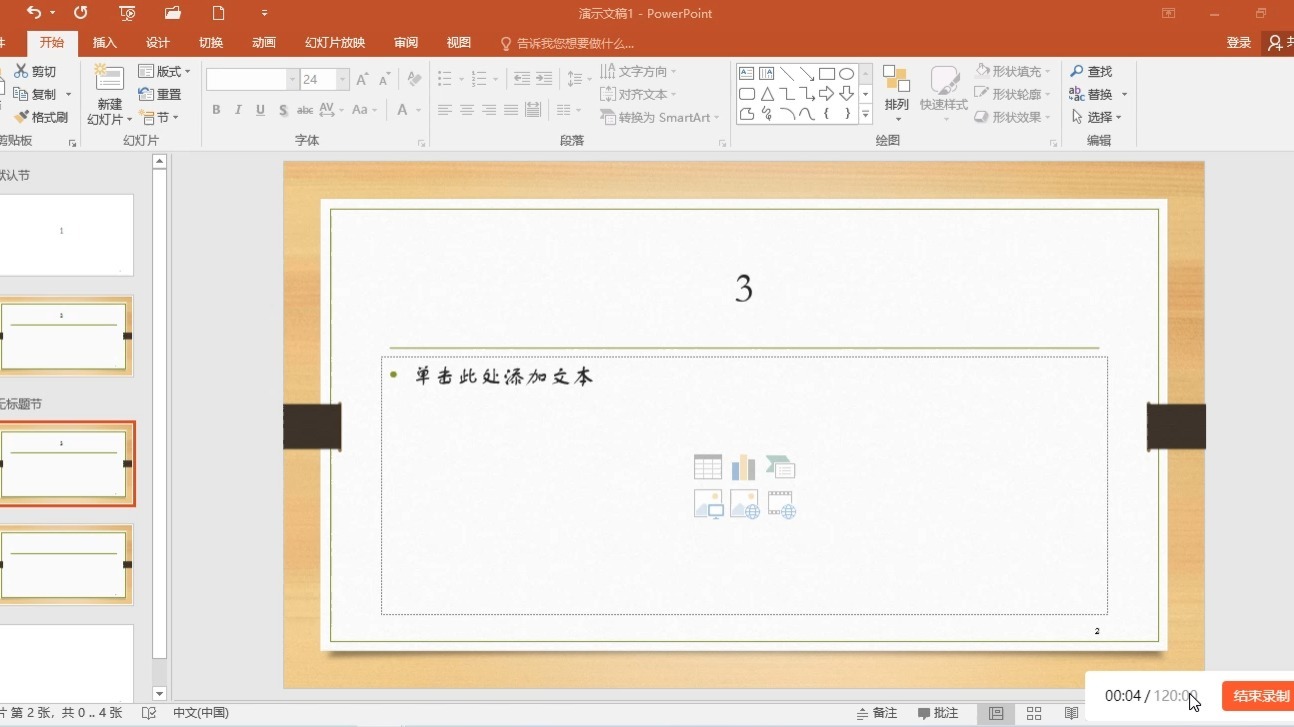The image size is (1294, 727).
Task: Open the Shape Fill (形状填充) dropdown
Action: [1012, 72]
